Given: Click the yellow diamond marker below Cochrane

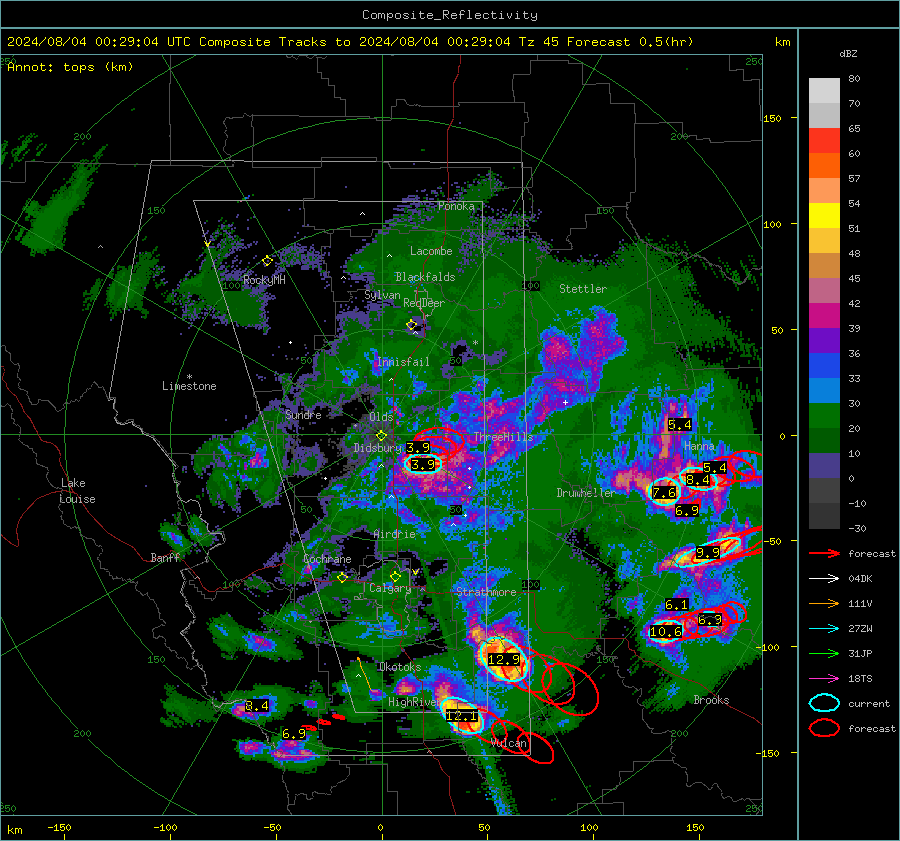Looking at the screenshot, I should pos(343,578).
